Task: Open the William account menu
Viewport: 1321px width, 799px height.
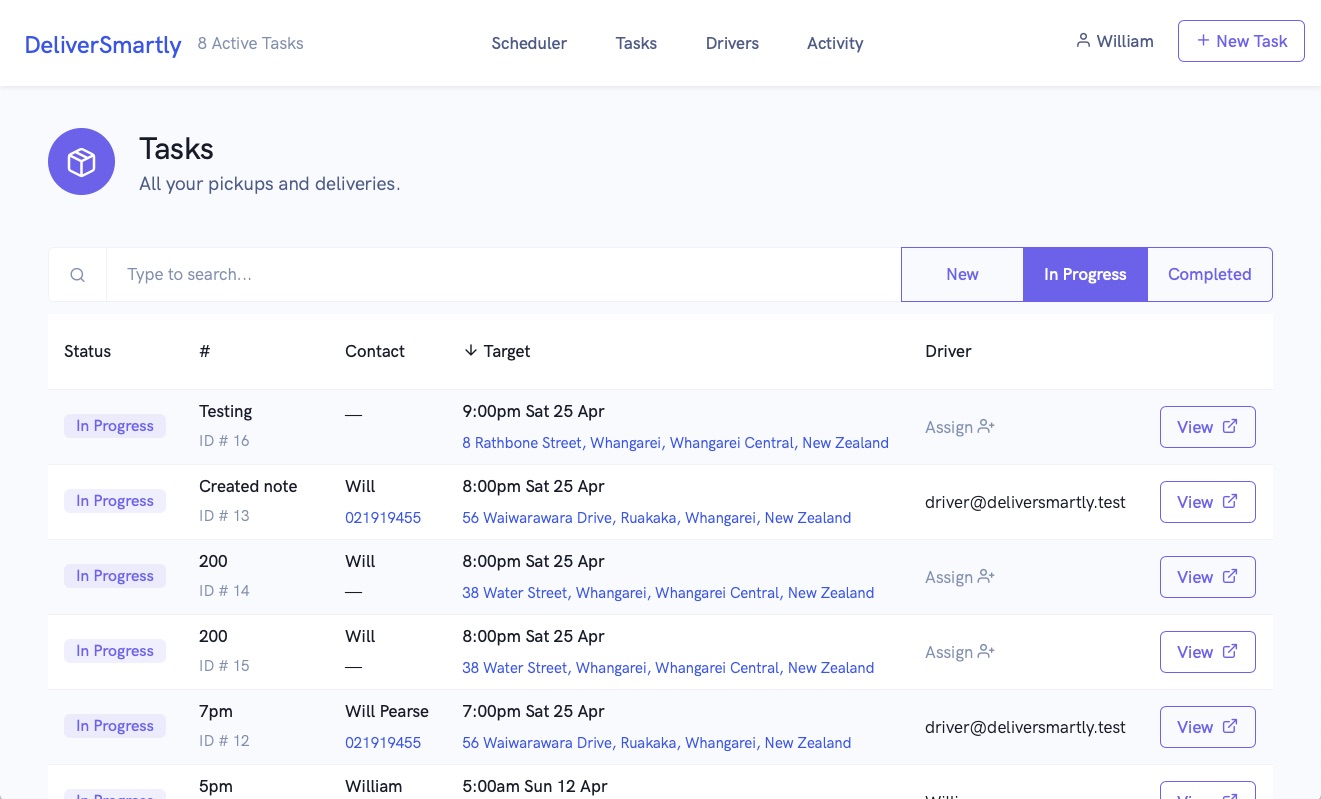Action: [x=1114, y=41]
